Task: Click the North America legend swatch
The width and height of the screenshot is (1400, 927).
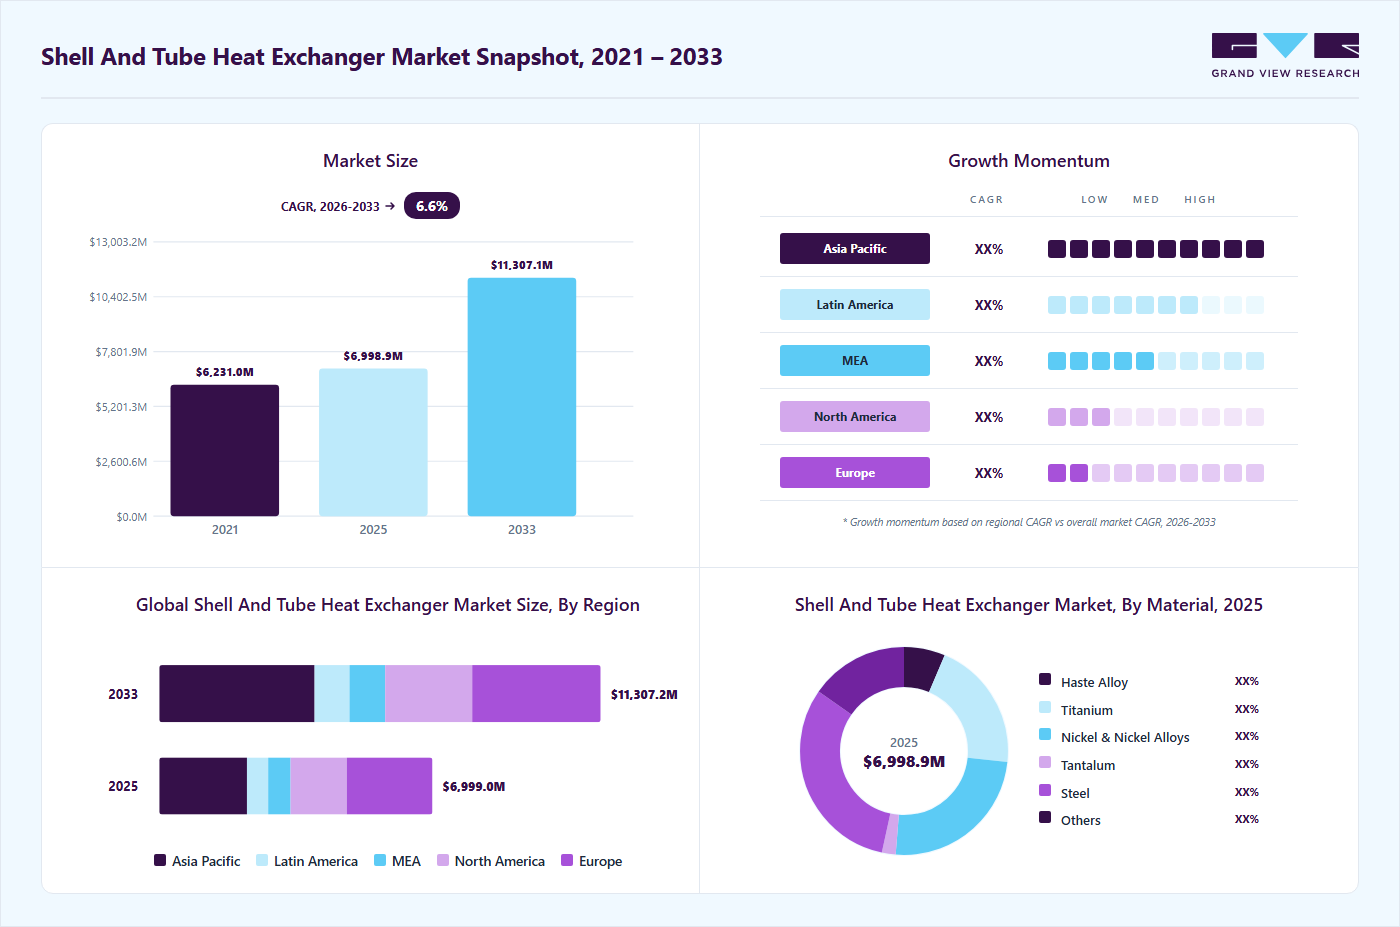Action: [x=443, y=860]
